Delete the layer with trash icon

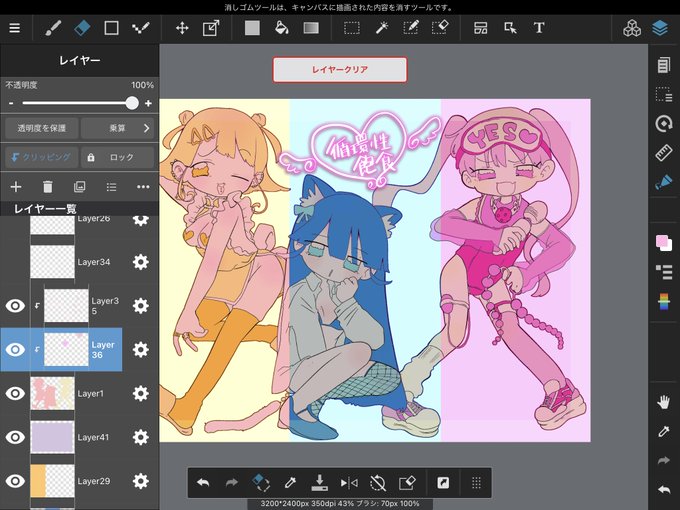click(x=48, y=187)
